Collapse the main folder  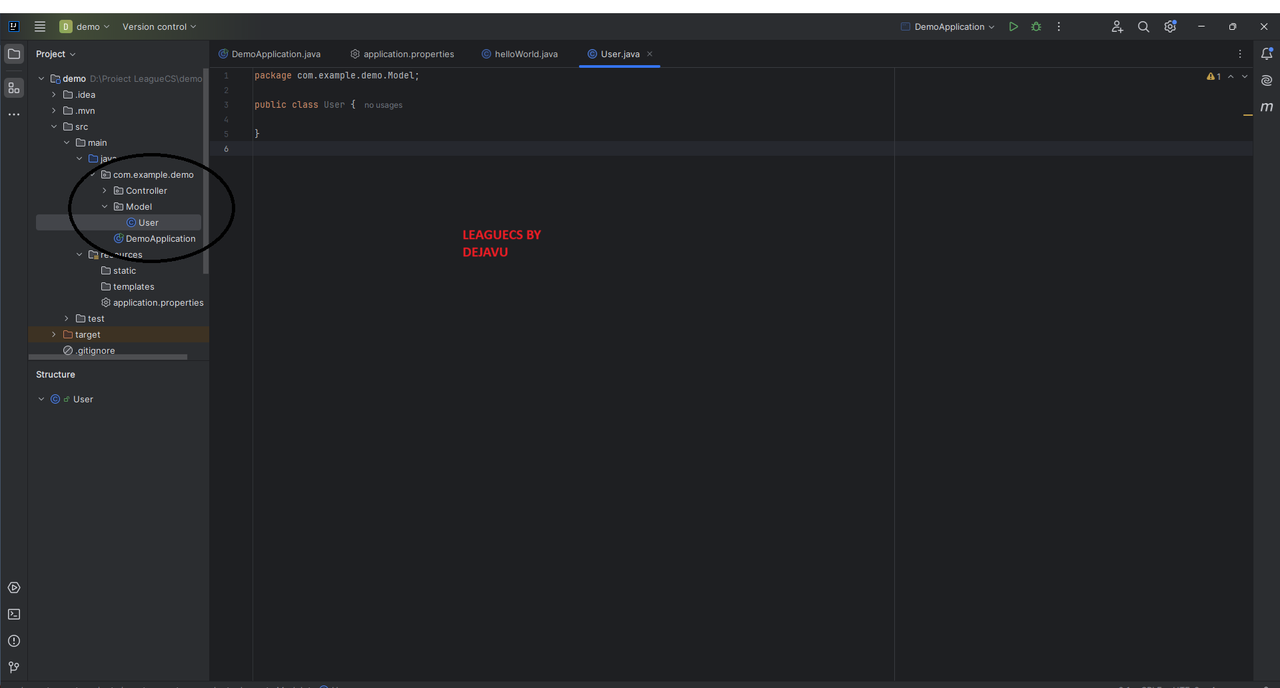tap(67, 143)
